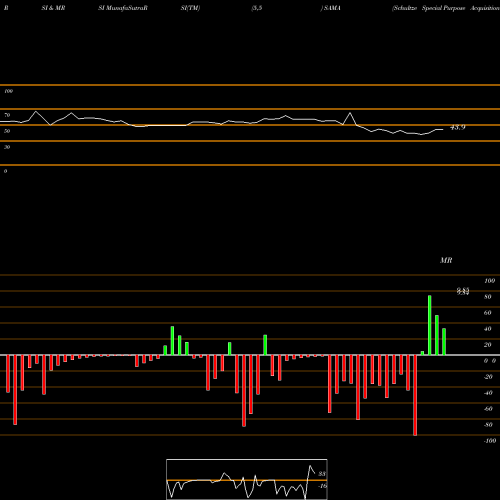Click the SI & MR header text

pos(53,8)
